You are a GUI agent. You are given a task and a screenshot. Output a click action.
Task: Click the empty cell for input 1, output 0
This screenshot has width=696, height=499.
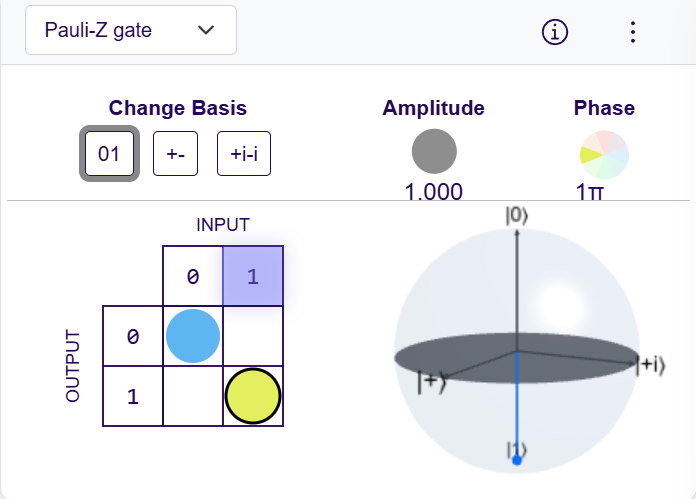(253, 336)
